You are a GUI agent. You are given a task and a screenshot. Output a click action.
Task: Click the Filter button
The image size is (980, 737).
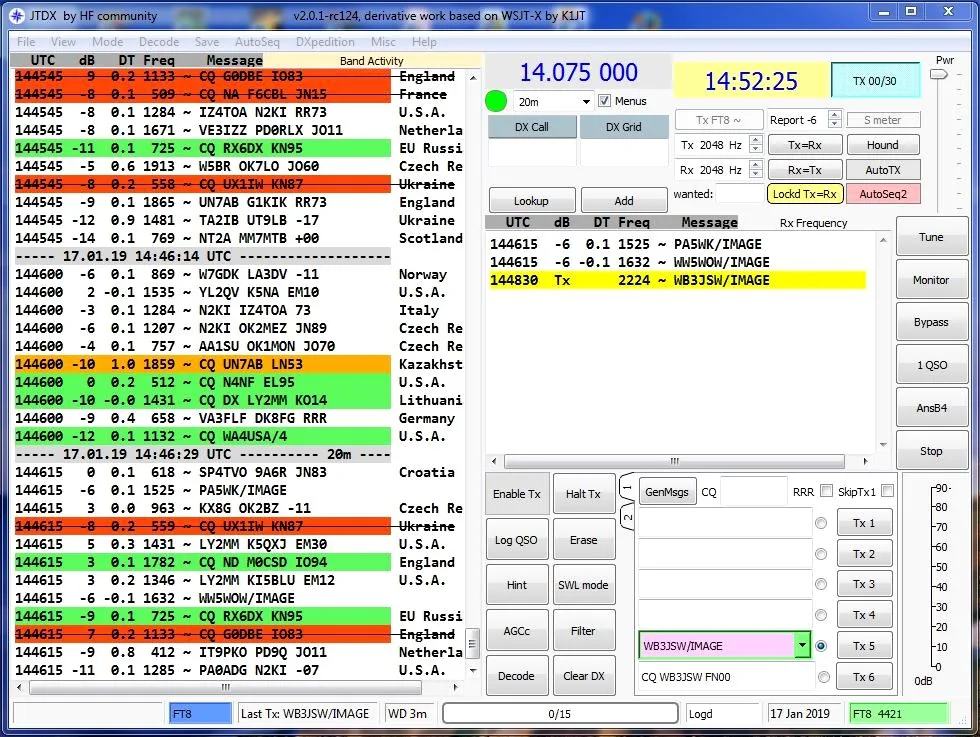click(x=583, y=631)
